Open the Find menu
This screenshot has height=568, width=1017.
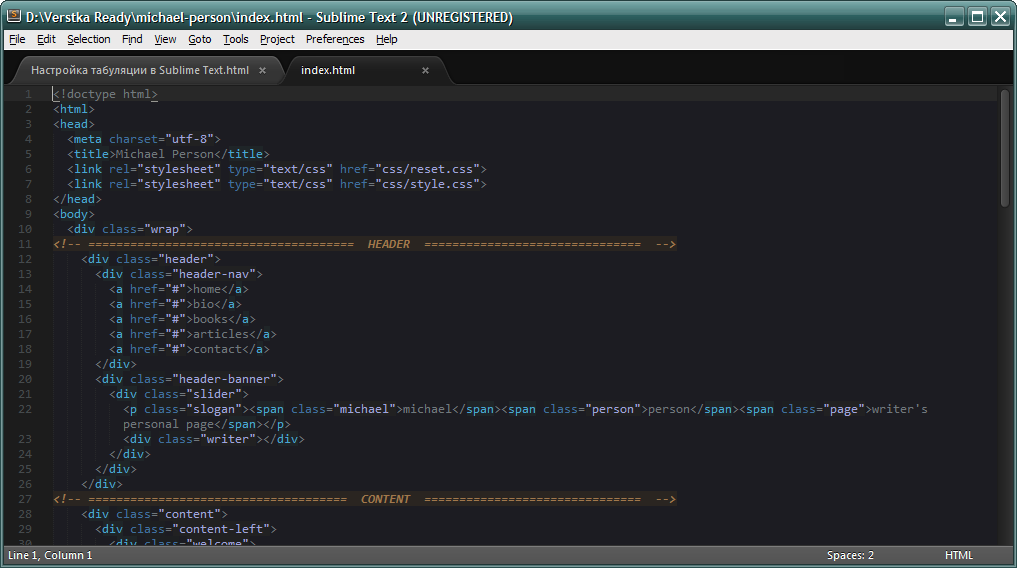point(132,39)
